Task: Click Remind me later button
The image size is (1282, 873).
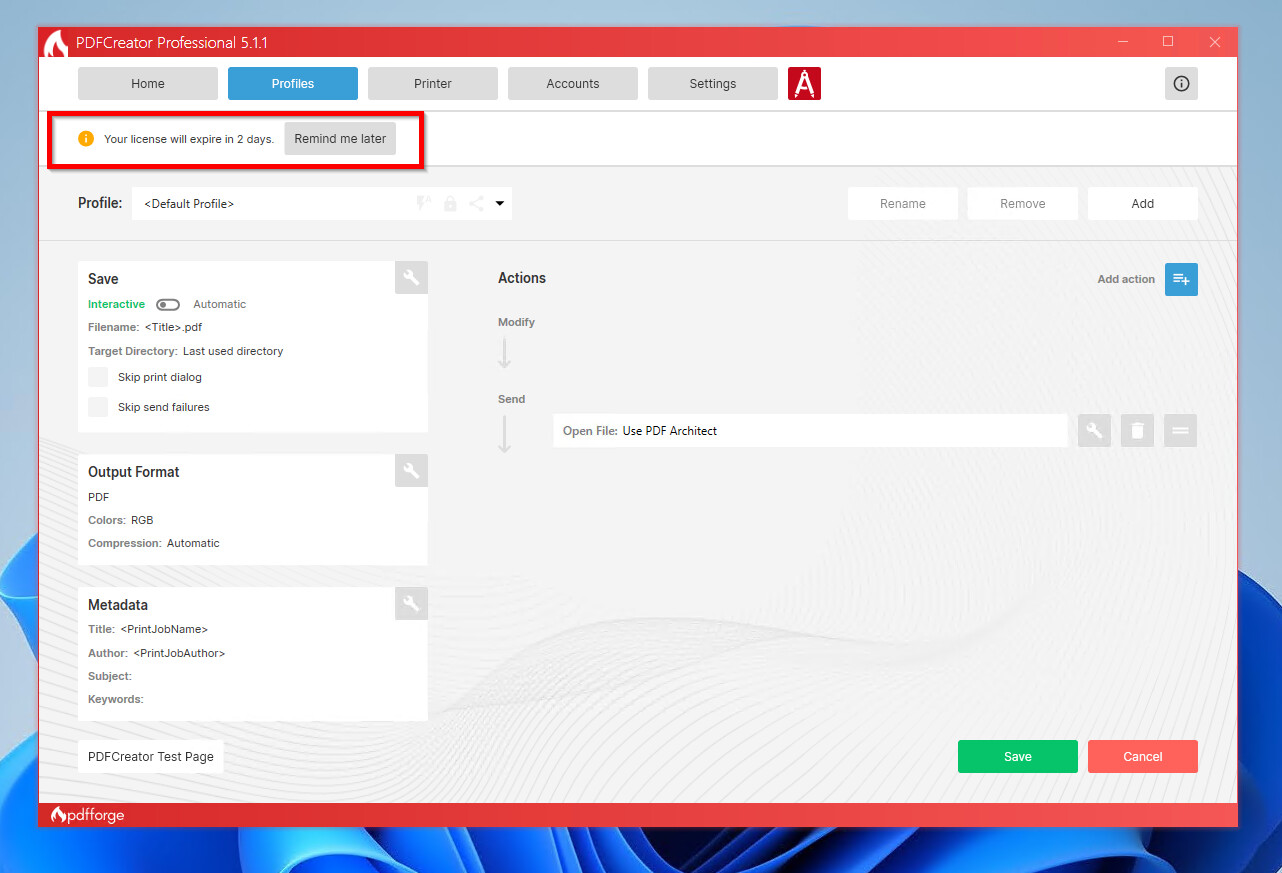Action: 340,139
